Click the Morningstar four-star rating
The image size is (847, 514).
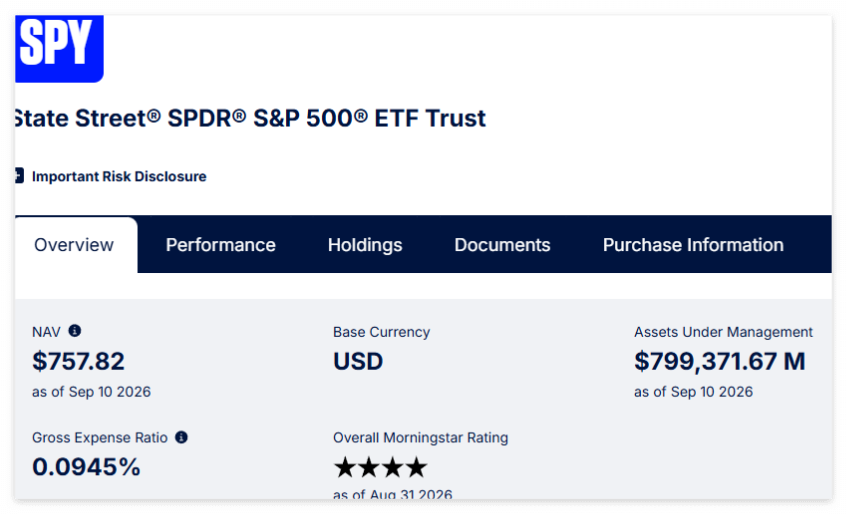coord(381,468)
